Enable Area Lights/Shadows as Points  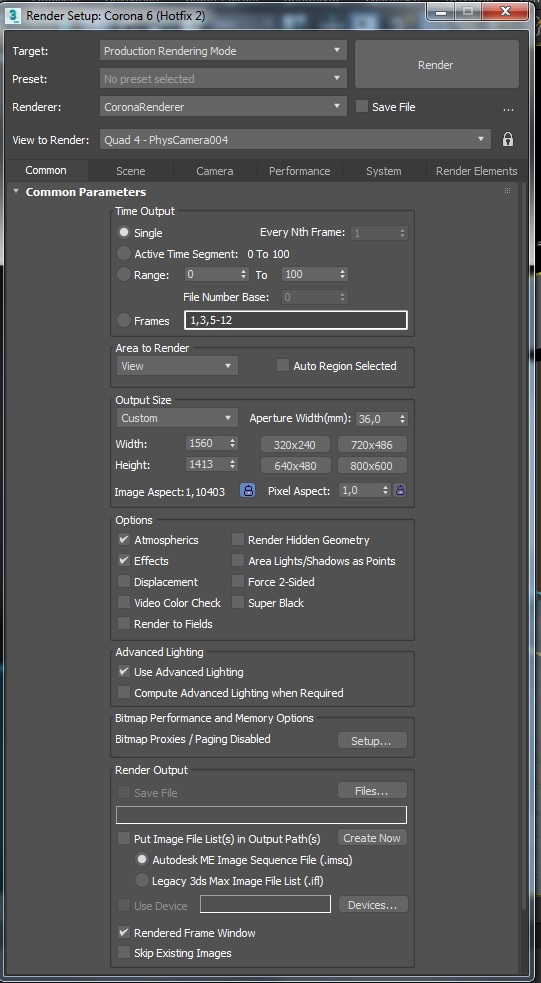(238, 560)
